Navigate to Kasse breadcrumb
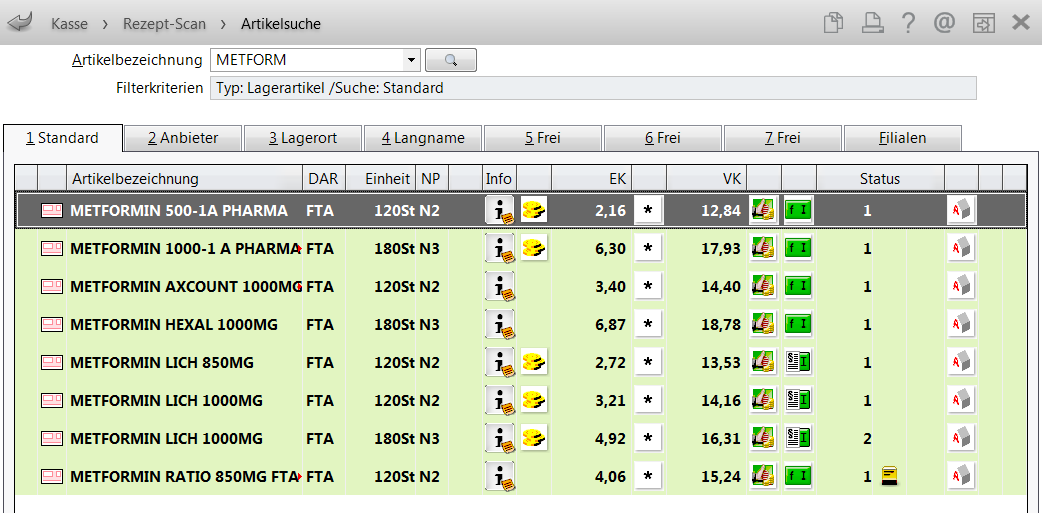The height and width of the screenshot is (513, 1042). tap(69, 24)
